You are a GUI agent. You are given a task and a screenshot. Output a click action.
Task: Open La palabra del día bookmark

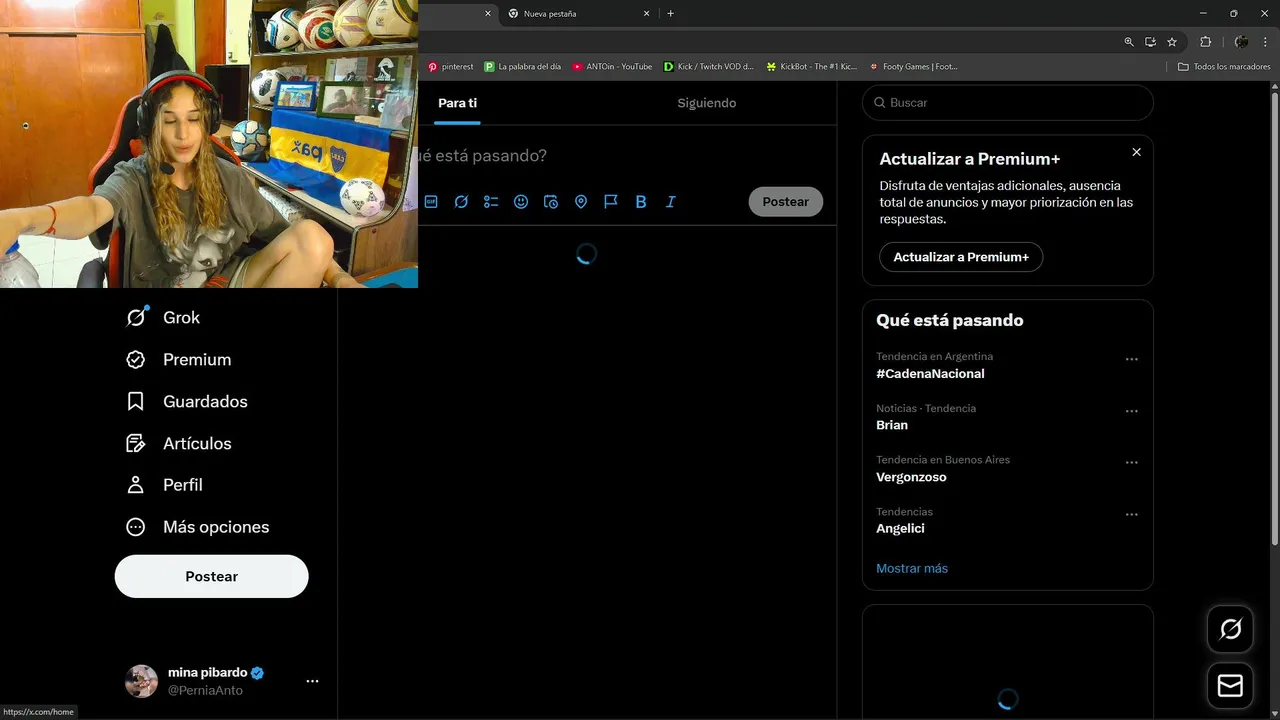(522, 67)
